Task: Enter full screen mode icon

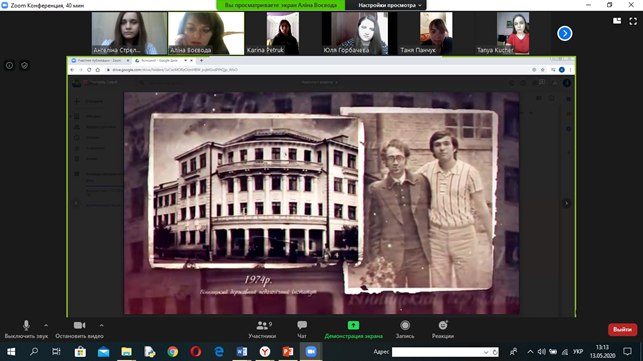Action: pyautogui.click(x=633, y=21)
